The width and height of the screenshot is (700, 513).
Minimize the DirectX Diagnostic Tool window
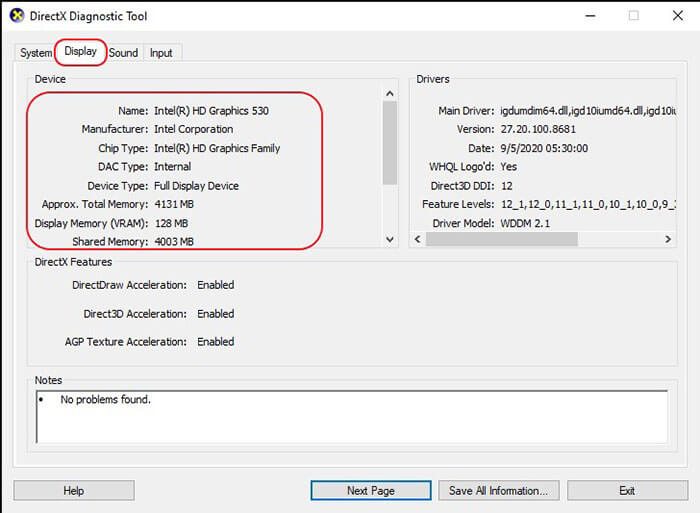pos(591,16)
